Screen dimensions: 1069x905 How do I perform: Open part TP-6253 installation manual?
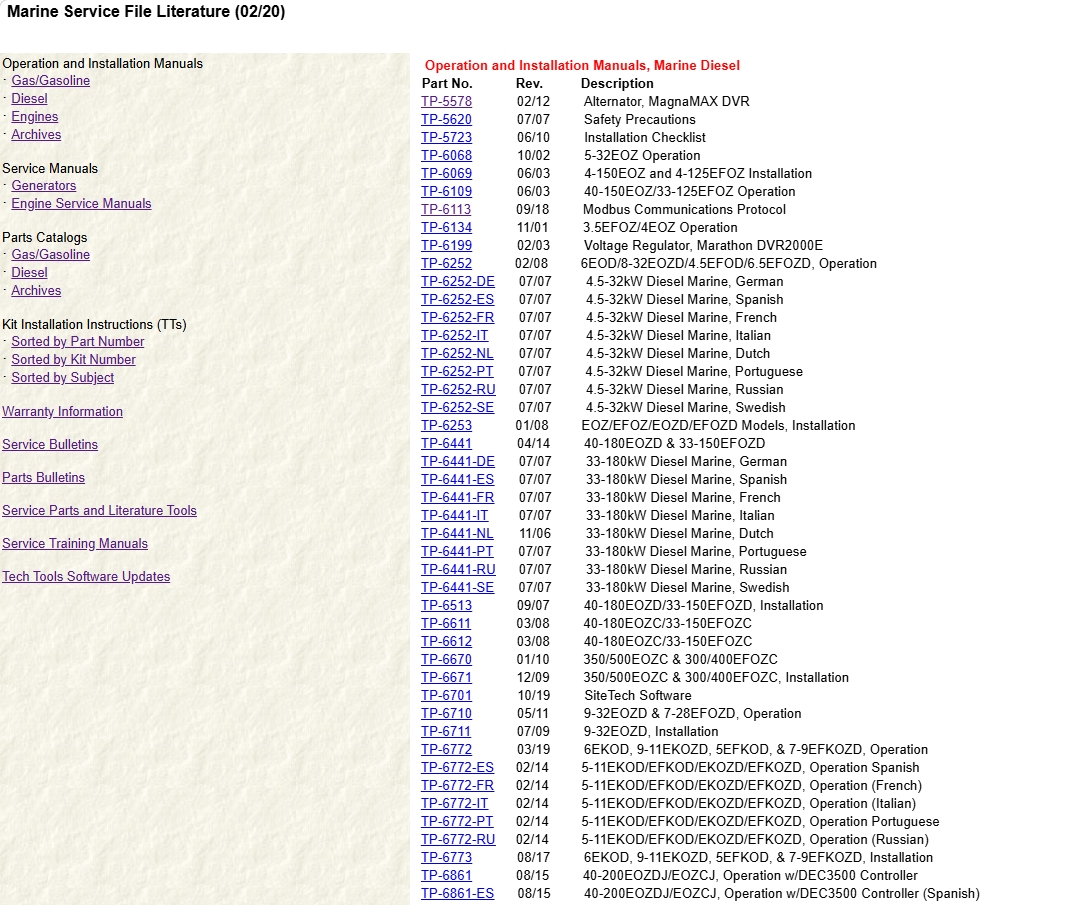[447, 426]
